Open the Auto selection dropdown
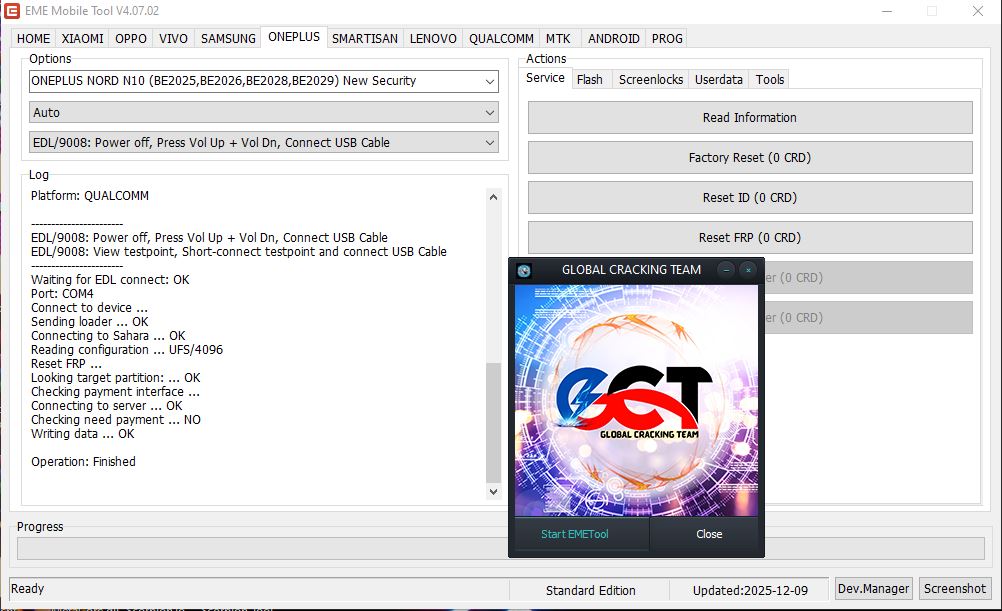 pos(489,113)
